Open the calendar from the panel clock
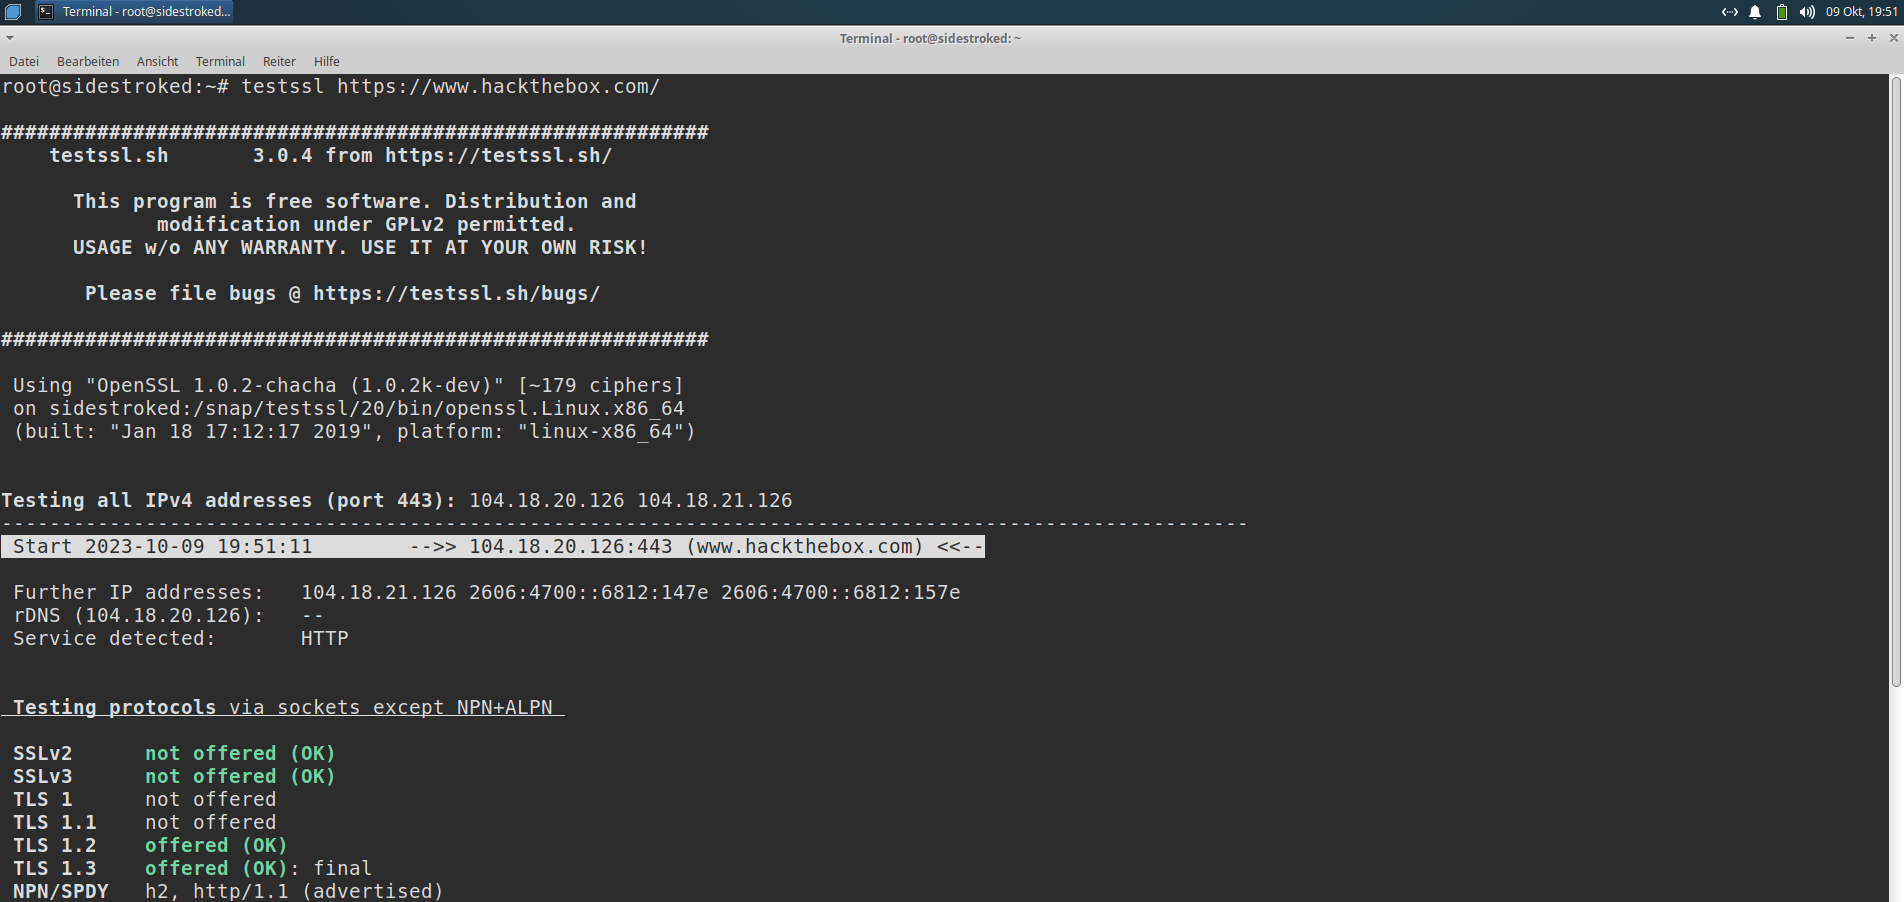 coord(1861,12)
